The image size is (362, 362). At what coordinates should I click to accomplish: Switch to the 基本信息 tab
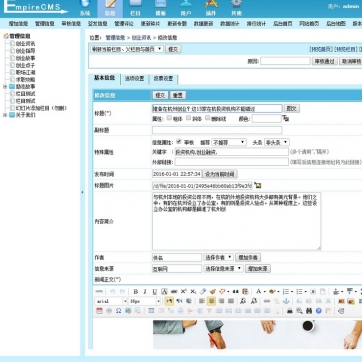click(104, 78)
